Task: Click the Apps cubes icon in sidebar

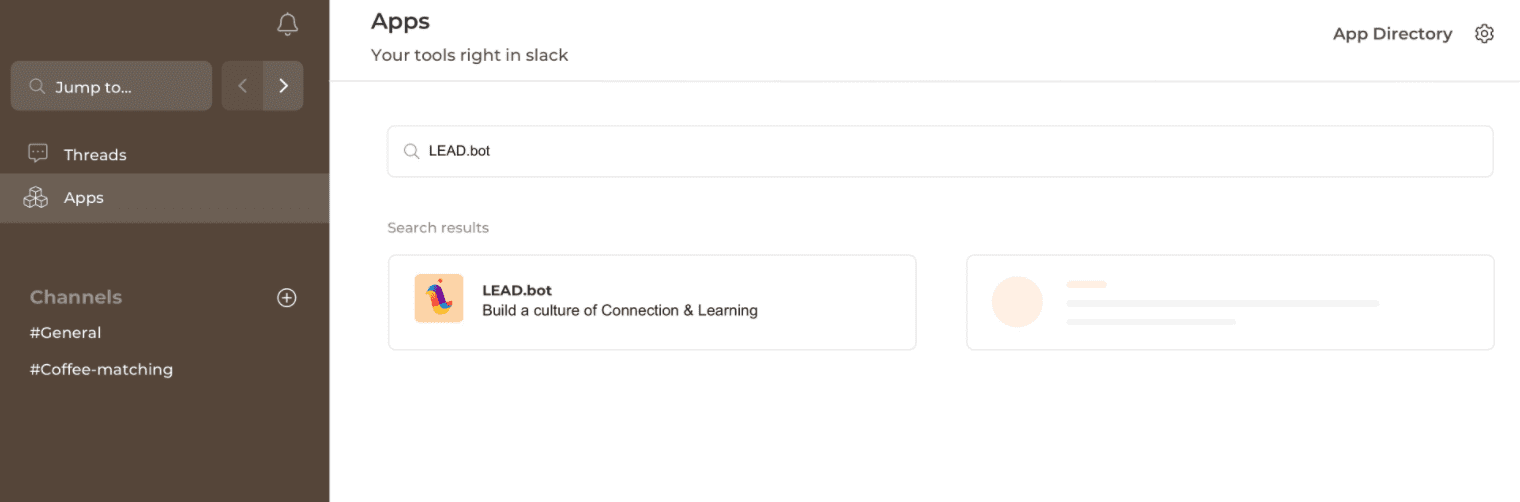Action: [x=37, y=198]
